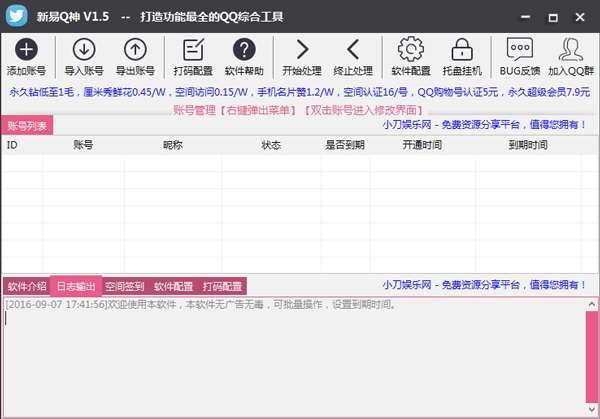This screenshot has width=600, height=419.
Task: Click the log scrollbar up arrow
Action: click(592, 305)
